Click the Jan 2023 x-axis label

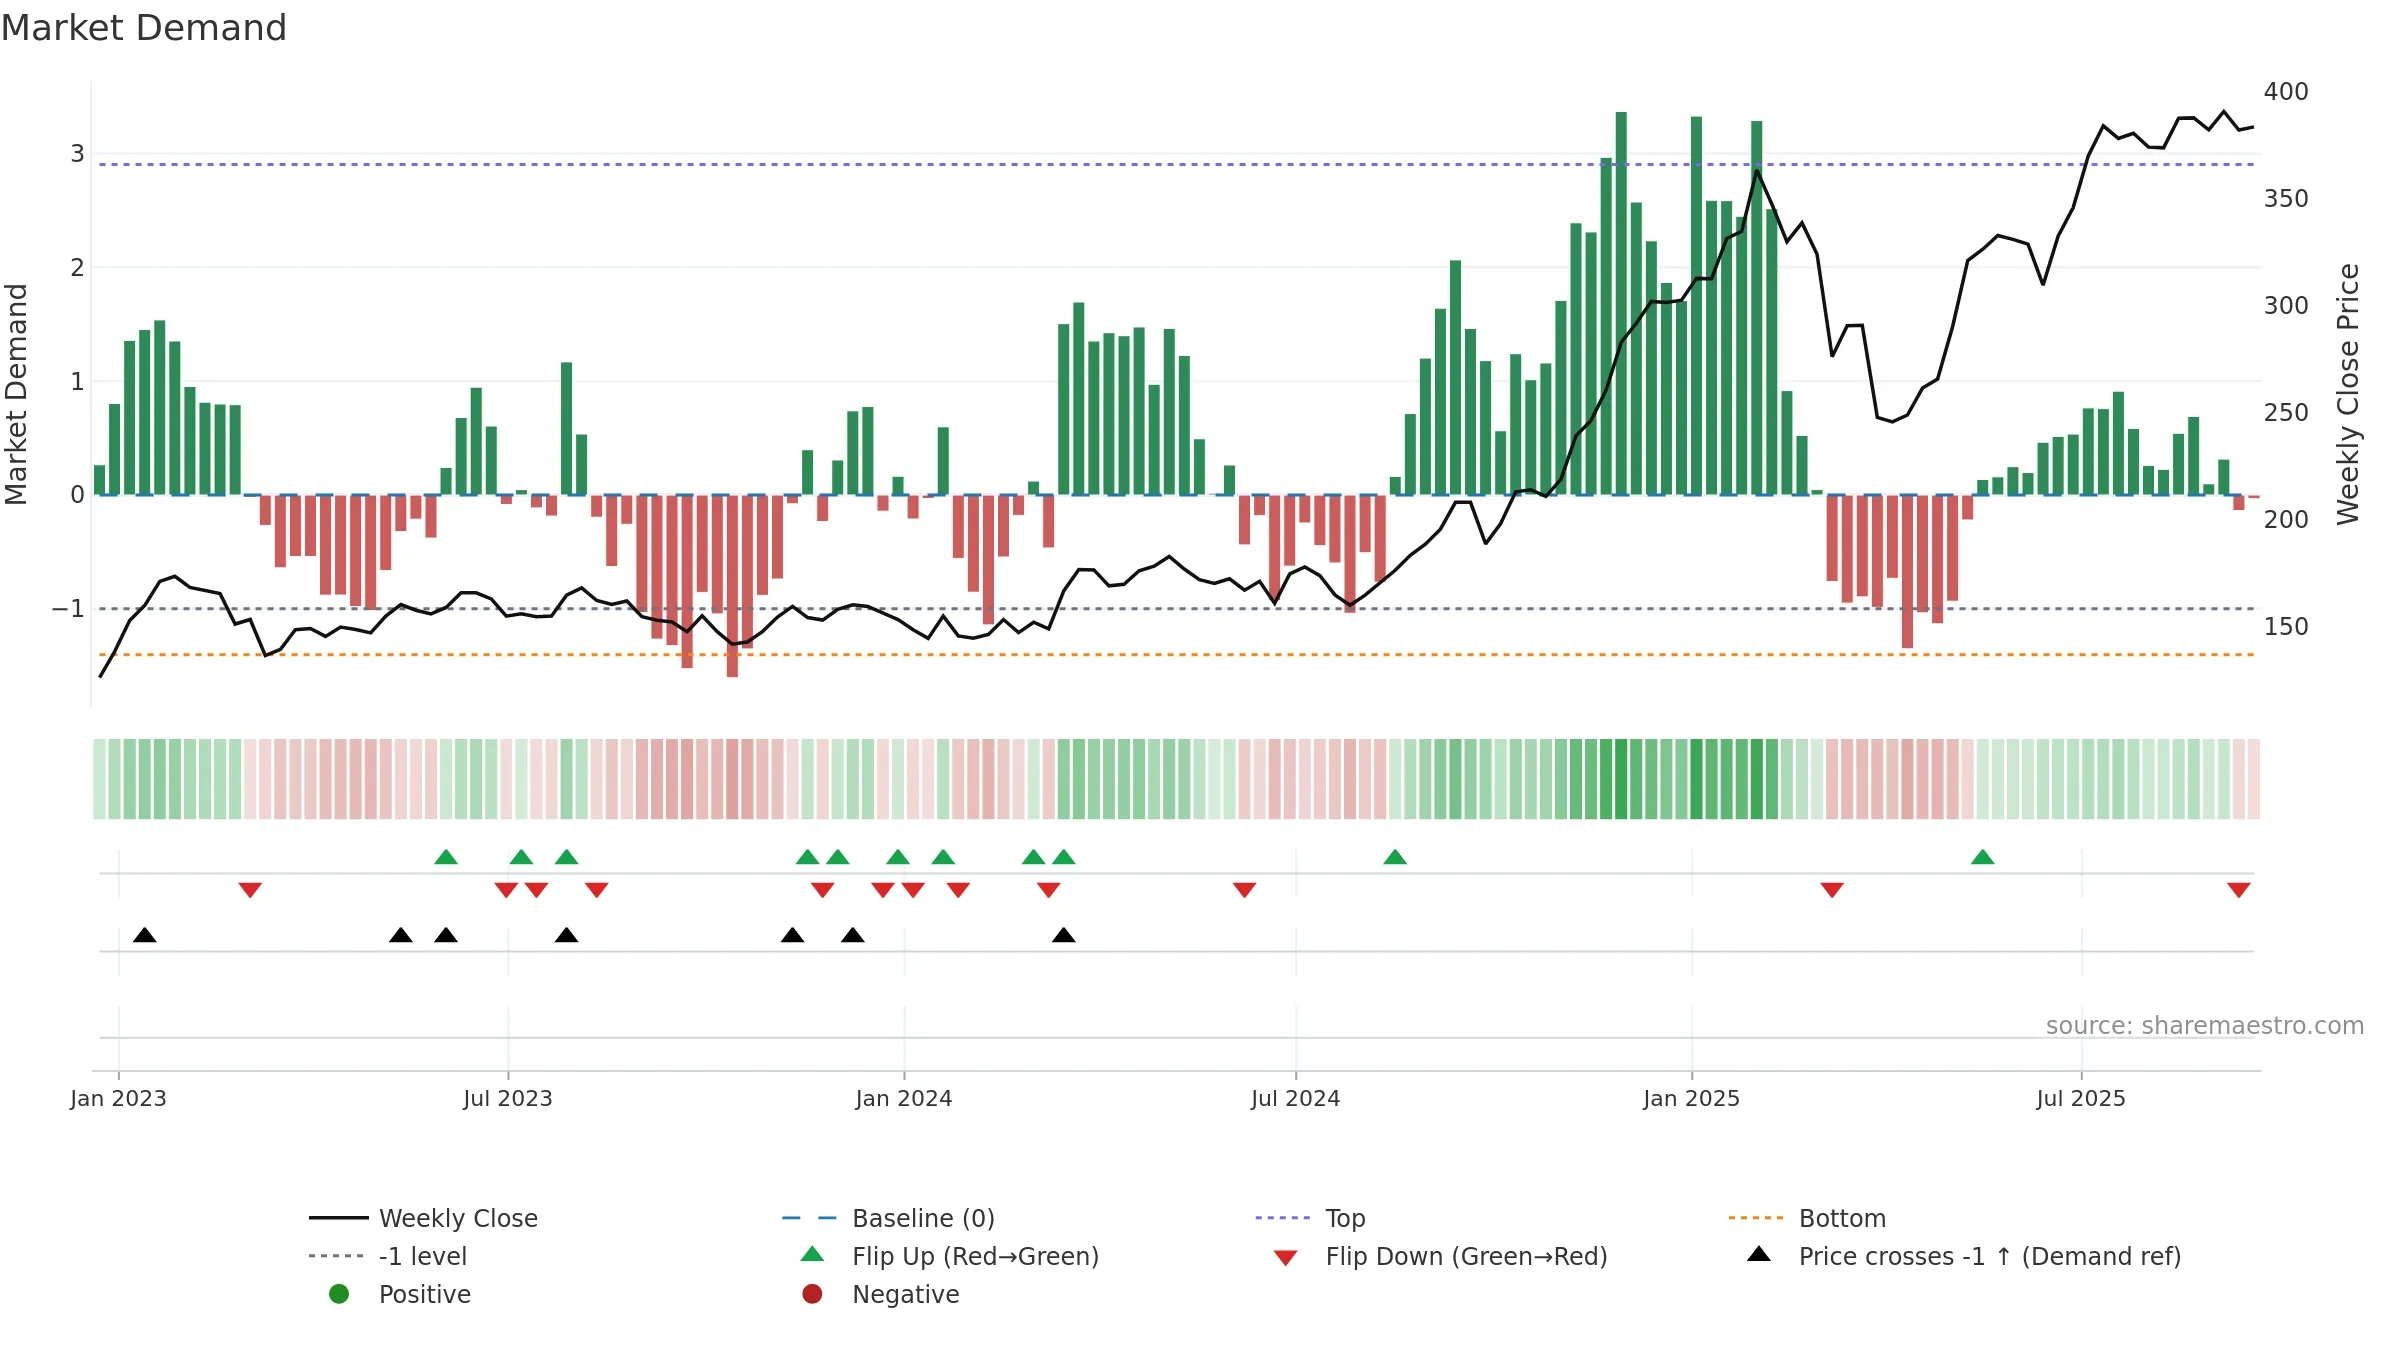[118, 1098]
